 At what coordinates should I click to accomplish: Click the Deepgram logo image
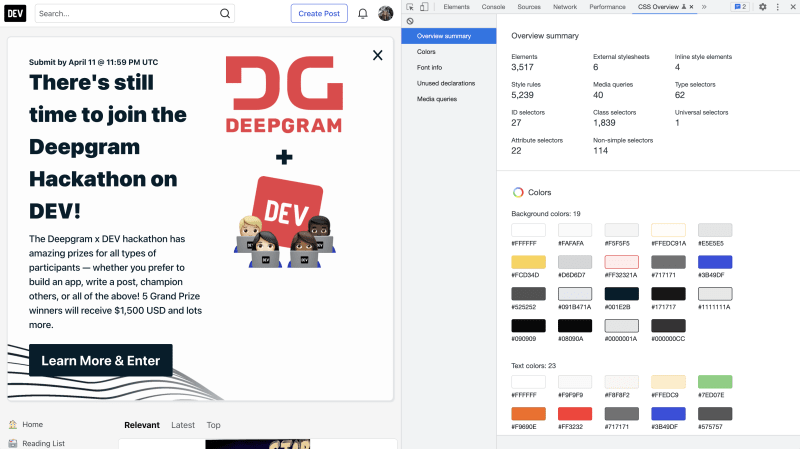[x=284, y=94]
